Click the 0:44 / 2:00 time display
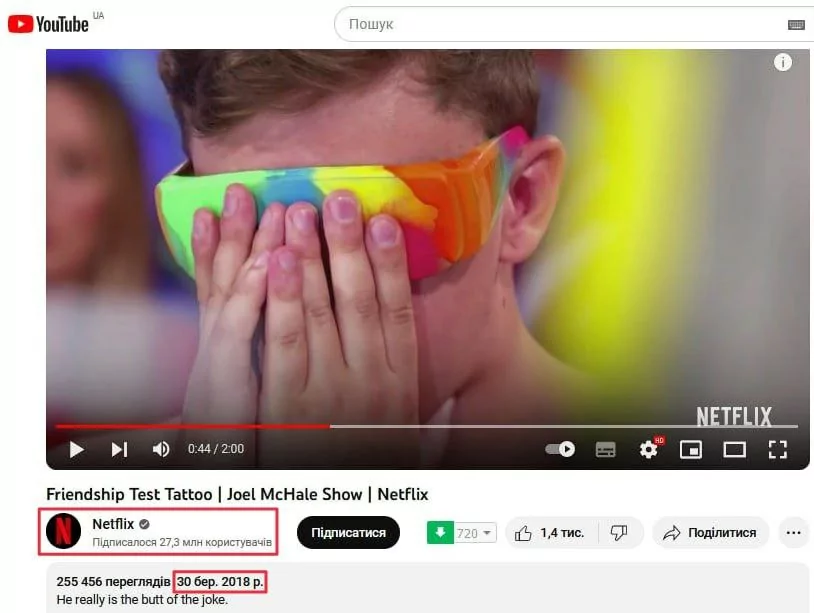 216,449
